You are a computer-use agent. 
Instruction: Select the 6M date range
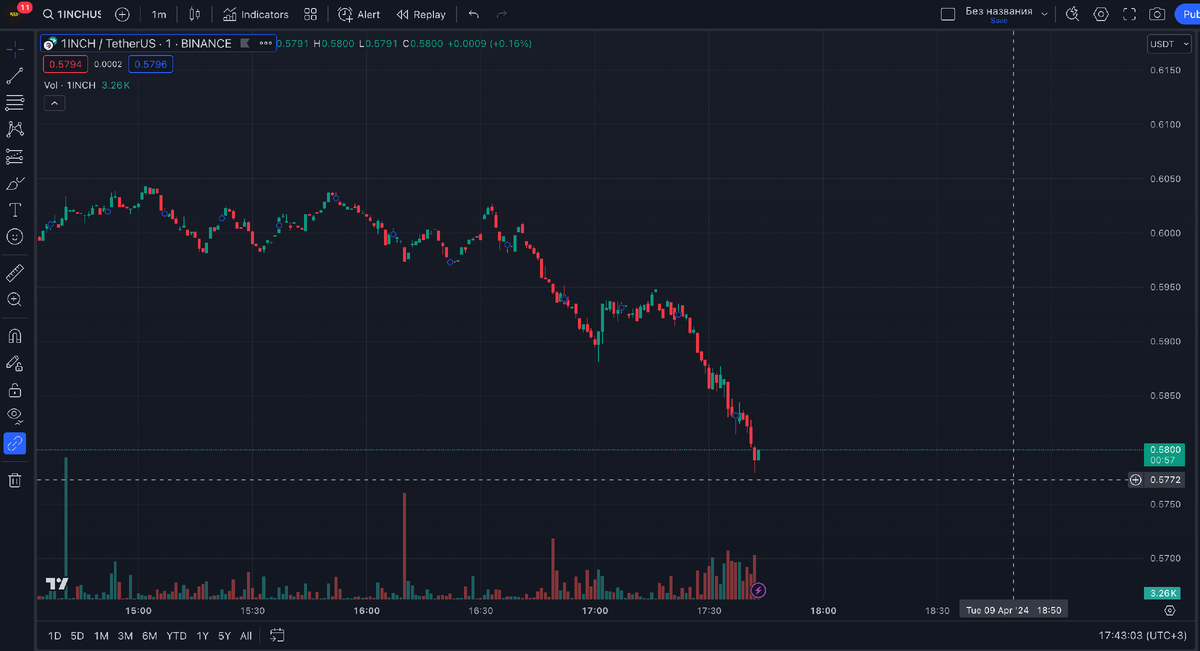(149, 636)
